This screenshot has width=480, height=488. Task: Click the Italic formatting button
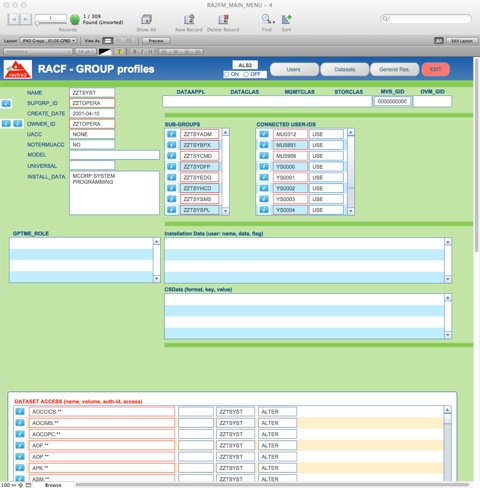point(142,52)
